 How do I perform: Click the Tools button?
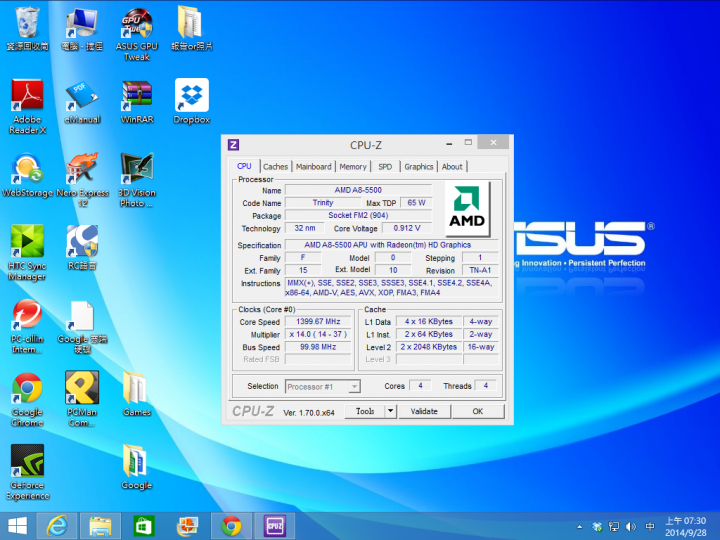365,411
